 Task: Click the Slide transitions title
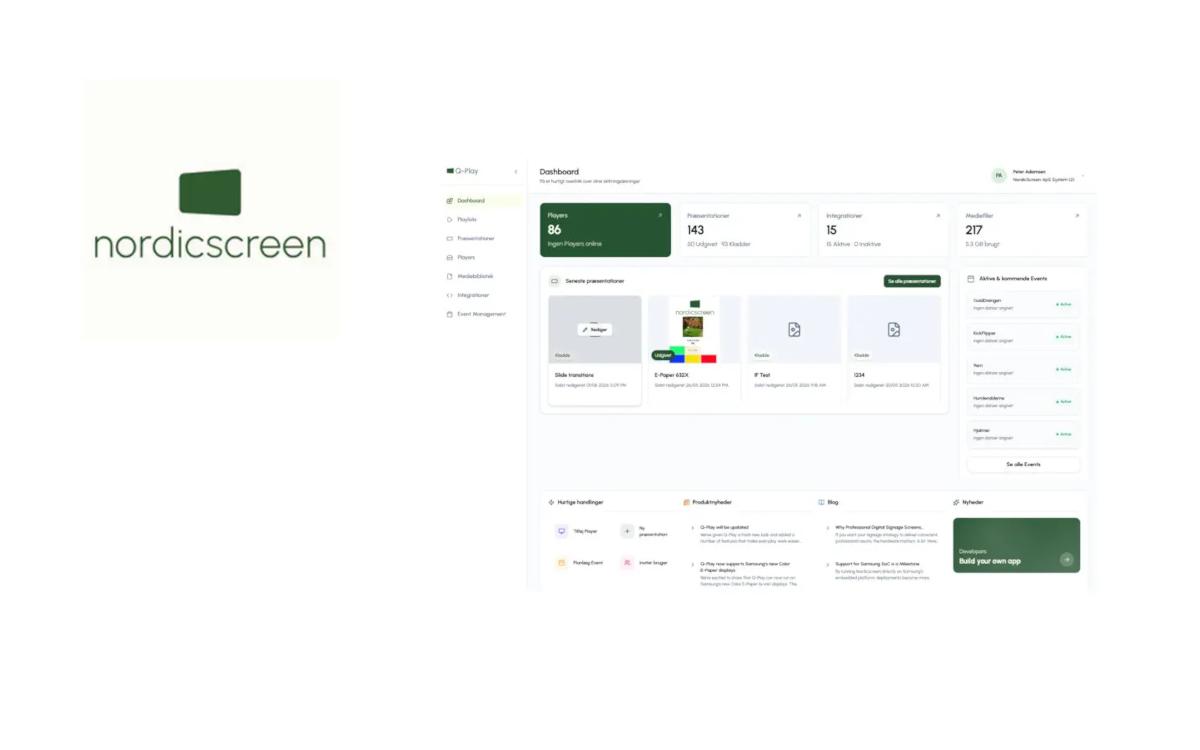tap(574, 375)
